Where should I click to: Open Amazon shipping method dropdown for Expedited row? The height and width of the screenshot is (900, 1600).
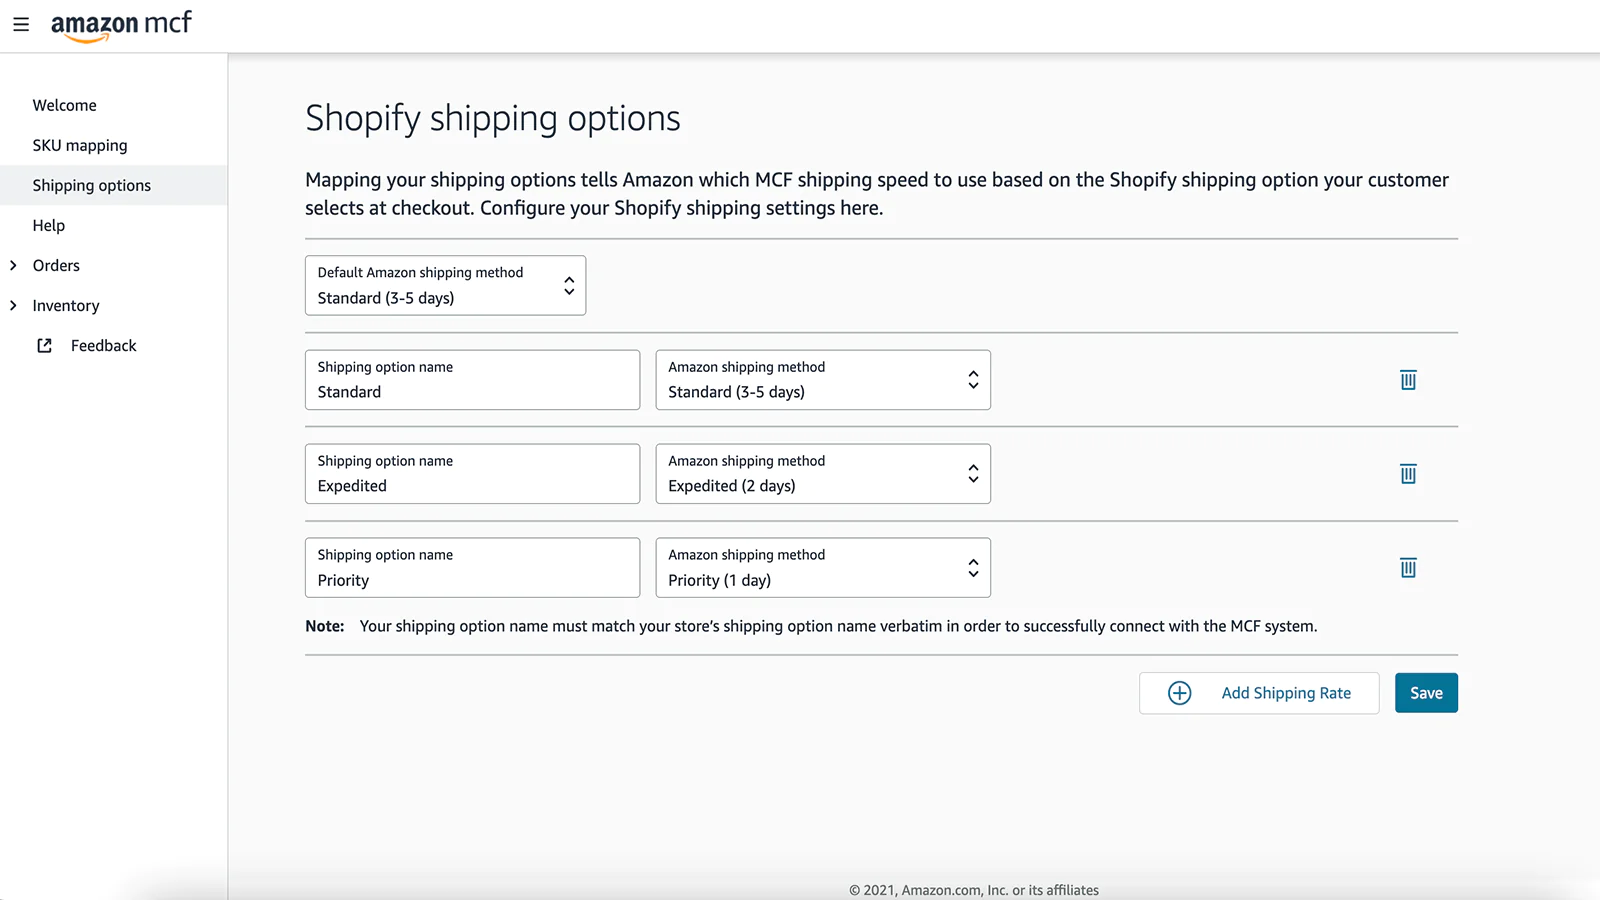pos(823,474)
